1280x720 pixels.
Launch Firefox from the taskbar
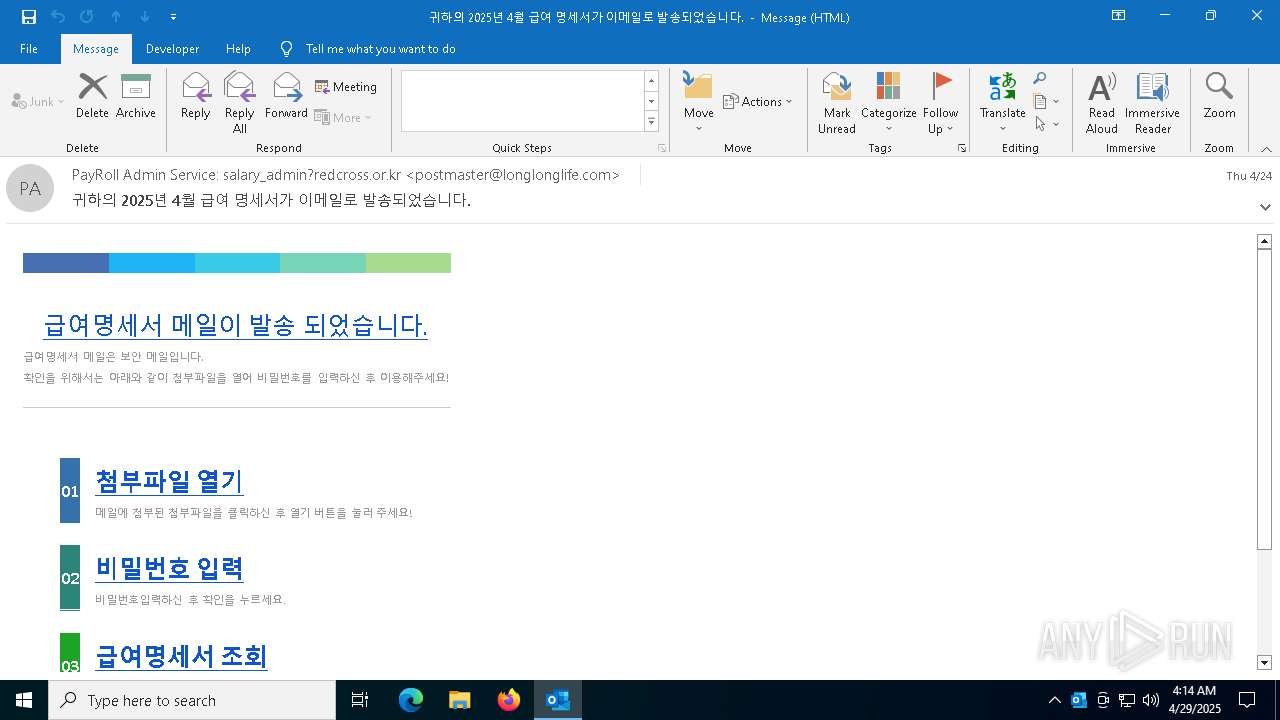[x=509, y=700]
